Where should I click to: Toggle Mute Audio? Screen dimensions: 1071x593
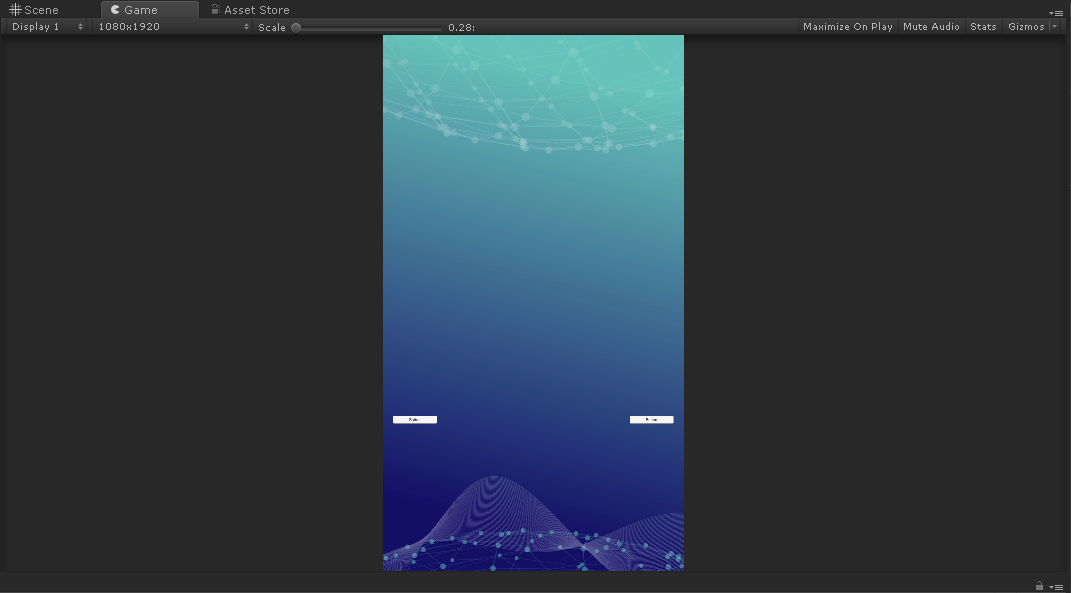(931, 27)
